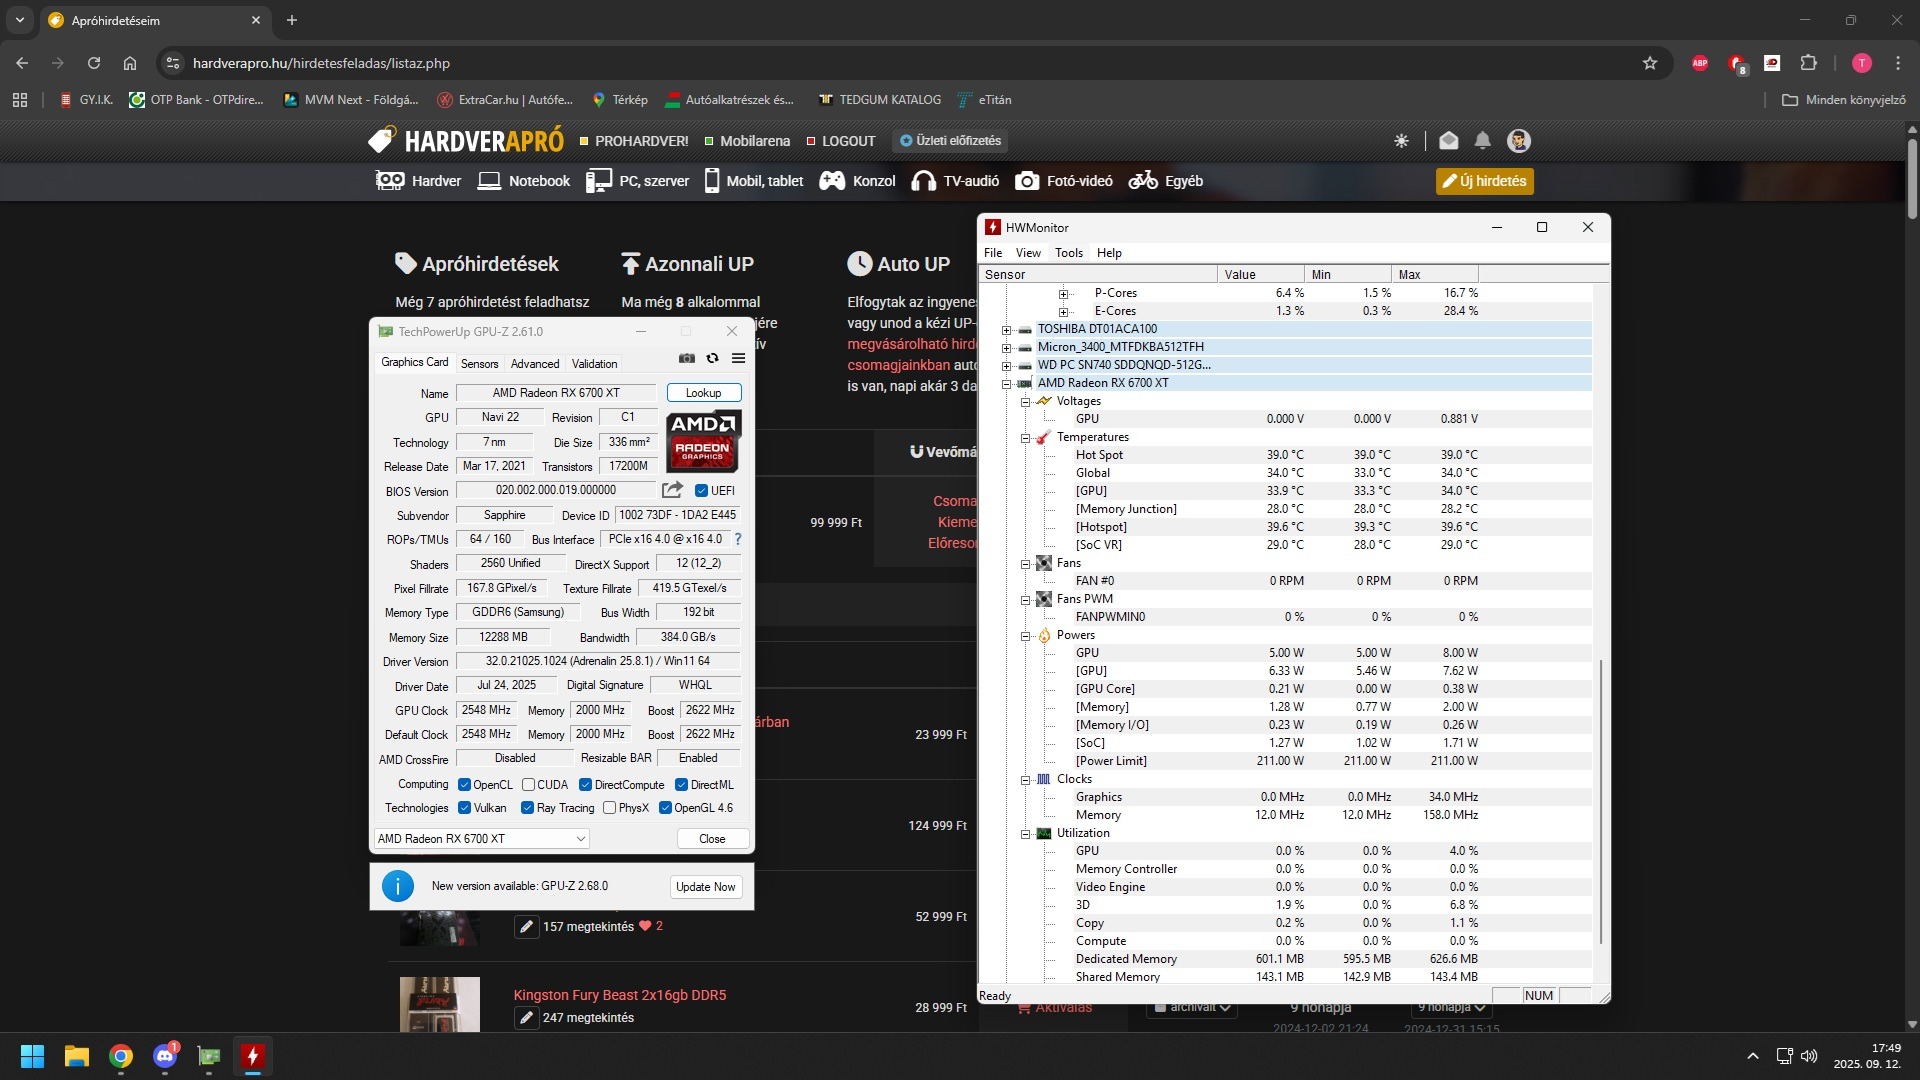1920x1080 pixels.
Task: Toggle the UEFI checkbox
Action: (x=701, y=491)
